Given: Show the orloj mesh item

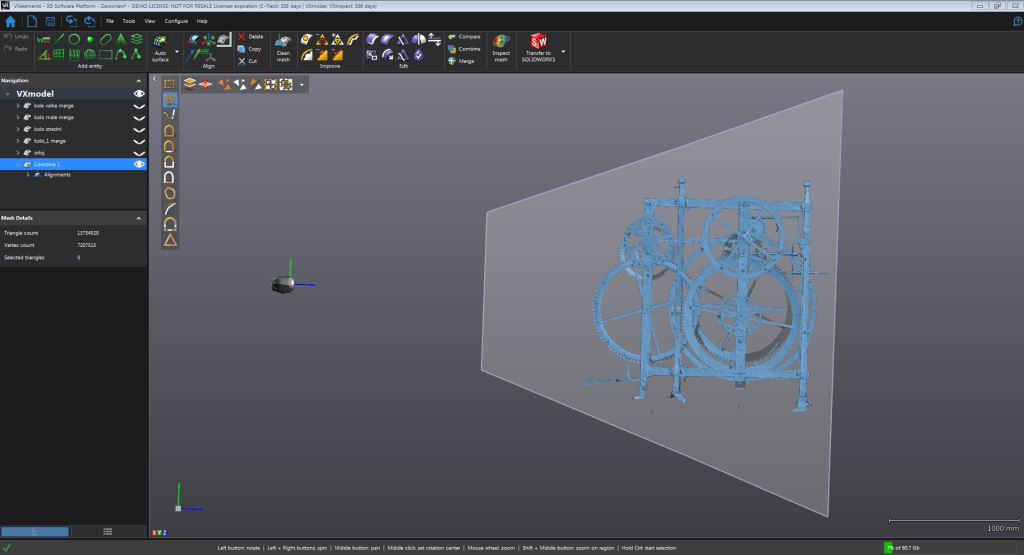Looking at the screenshot, I should coord(140,152).
